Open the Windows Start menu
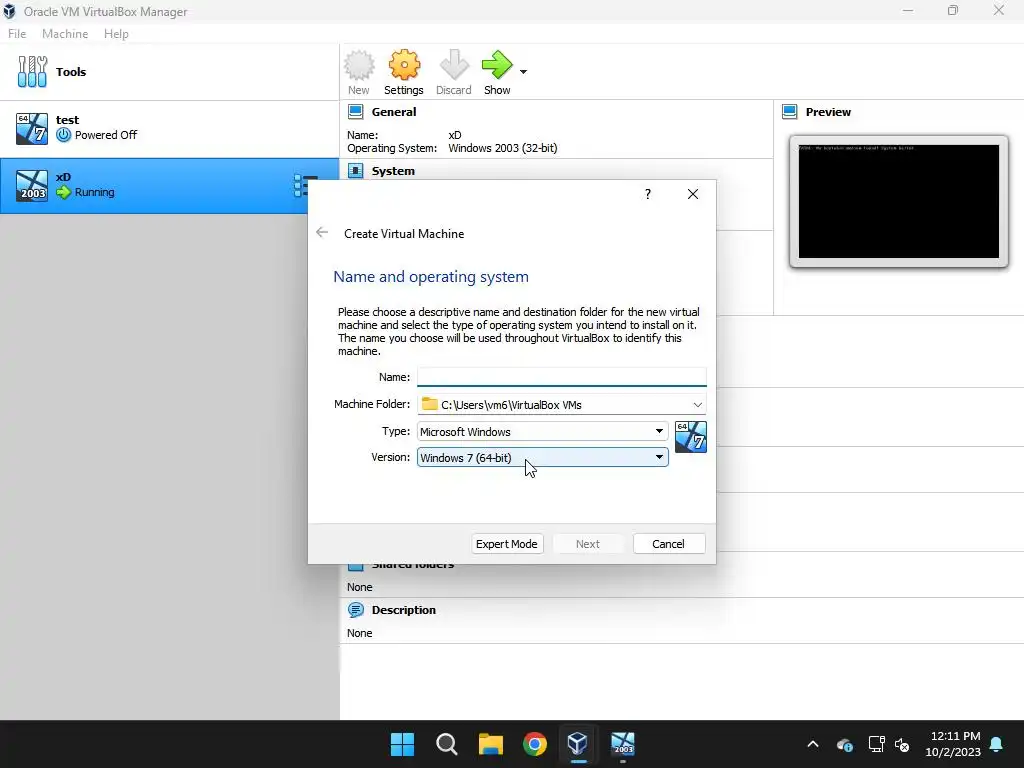The height and width of the screenshot is (768, 1024). 402,744
